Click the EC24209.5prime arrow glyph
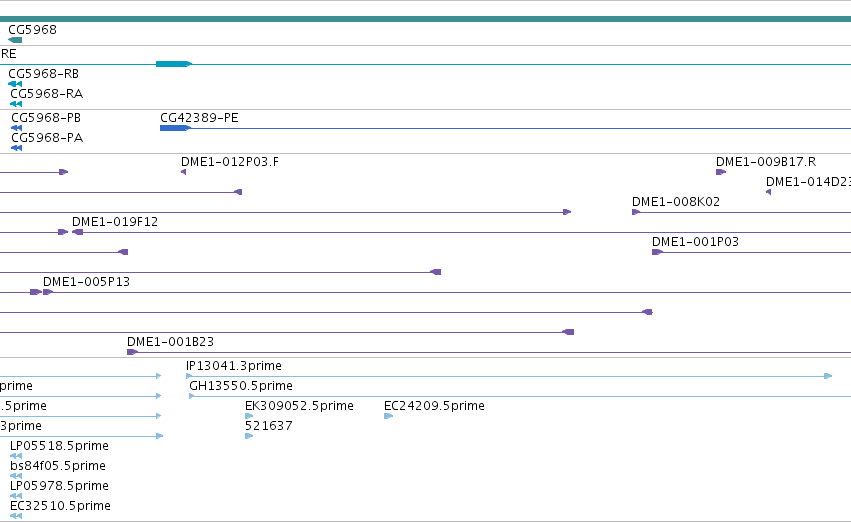 point(389,416)
